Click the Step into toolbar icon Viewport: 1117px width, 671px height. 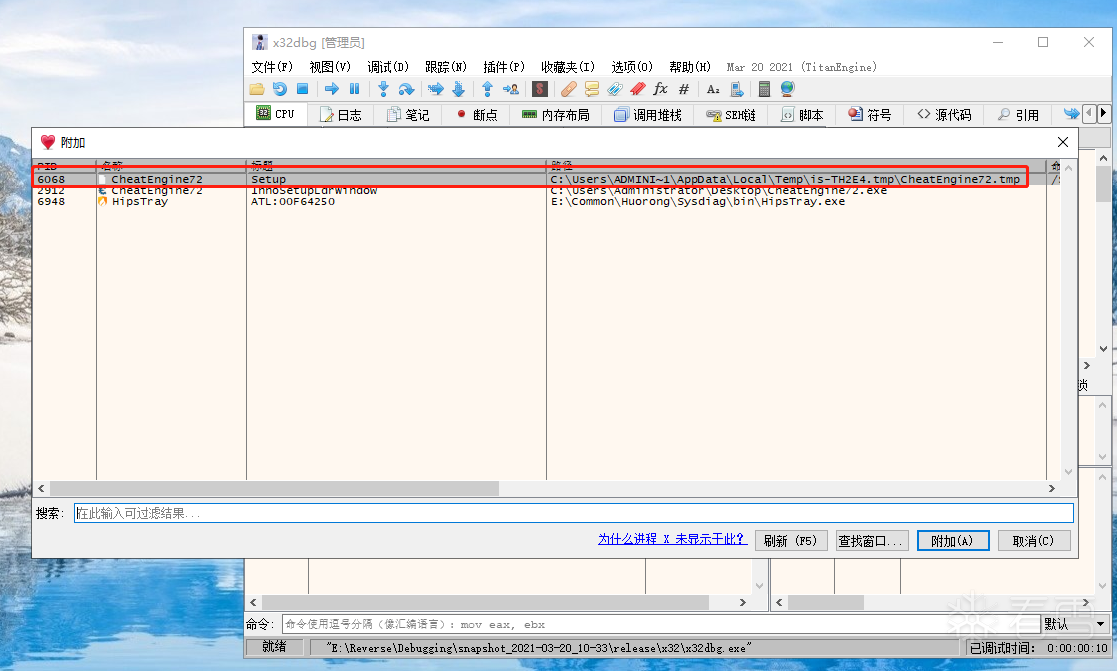tap(383, 89)
